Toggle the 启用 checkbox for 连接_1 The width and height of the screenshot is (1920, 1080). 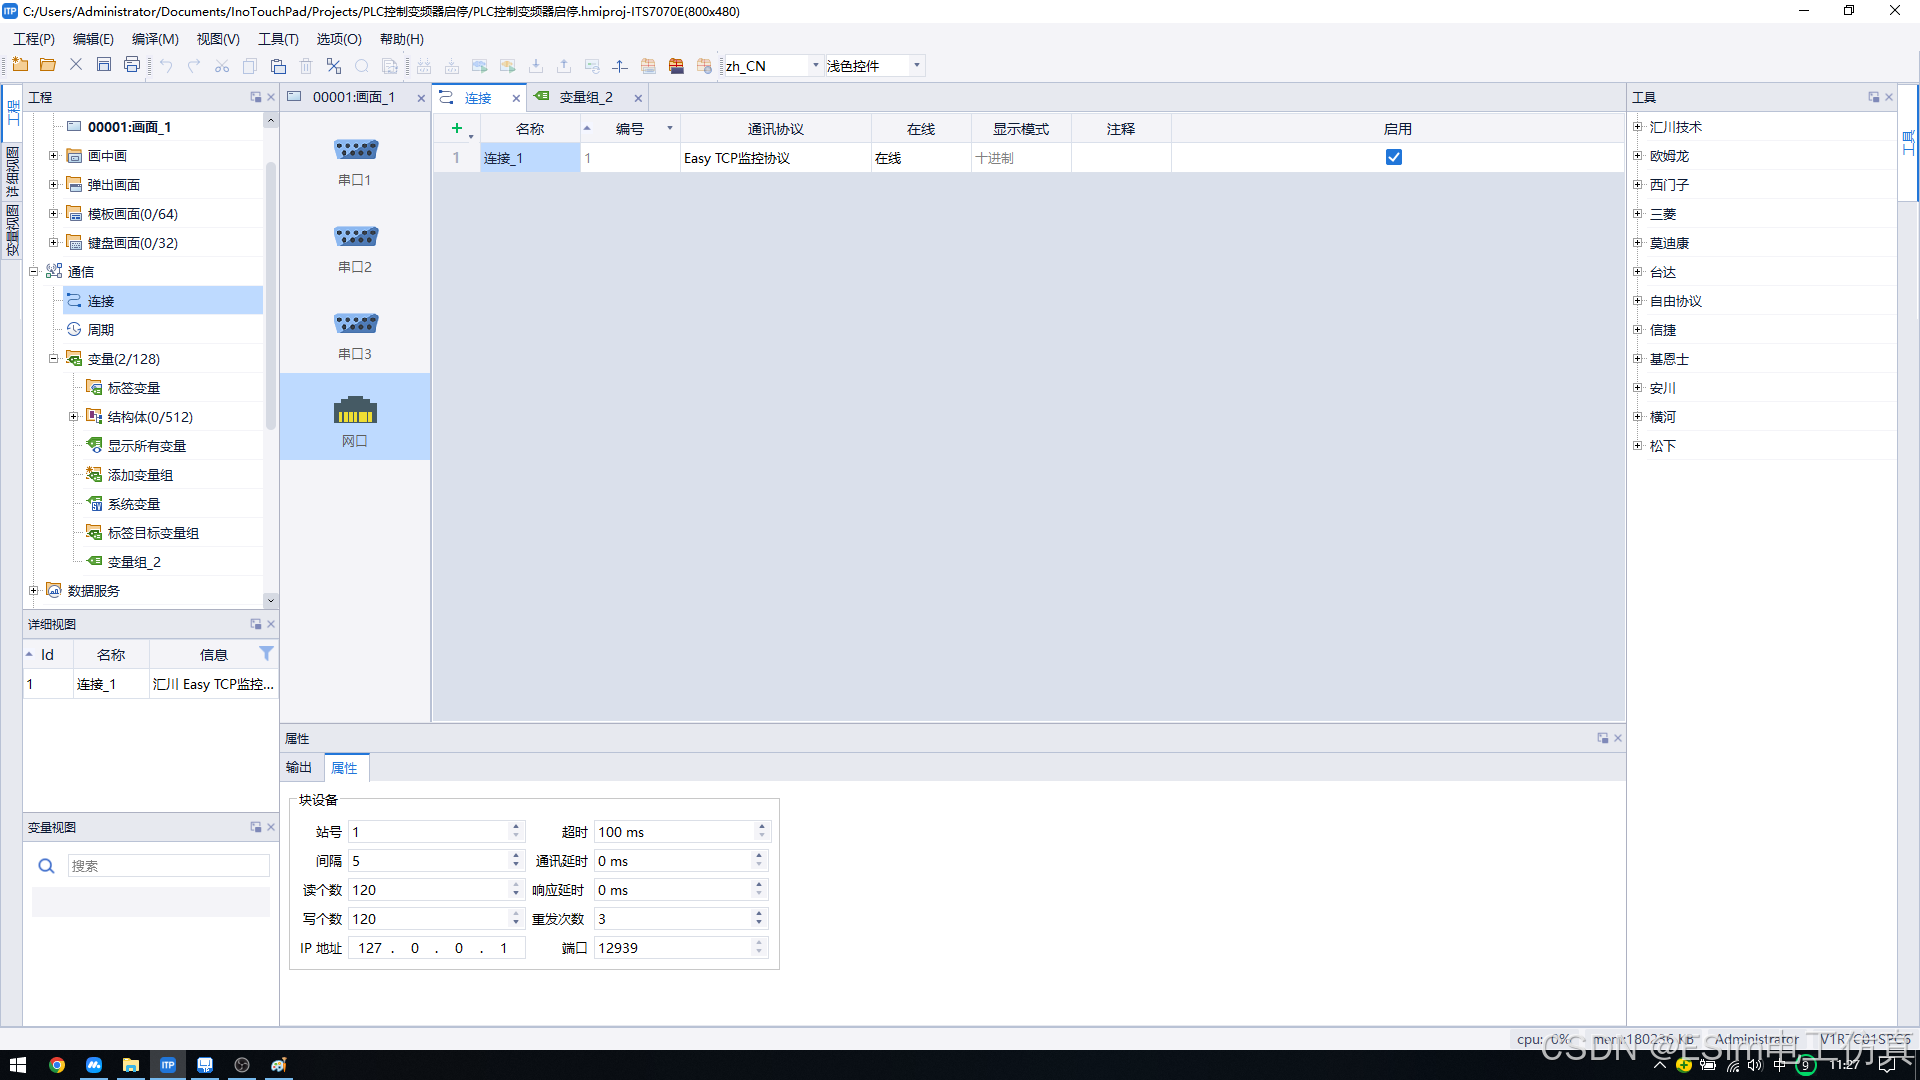pos(1394,157)
